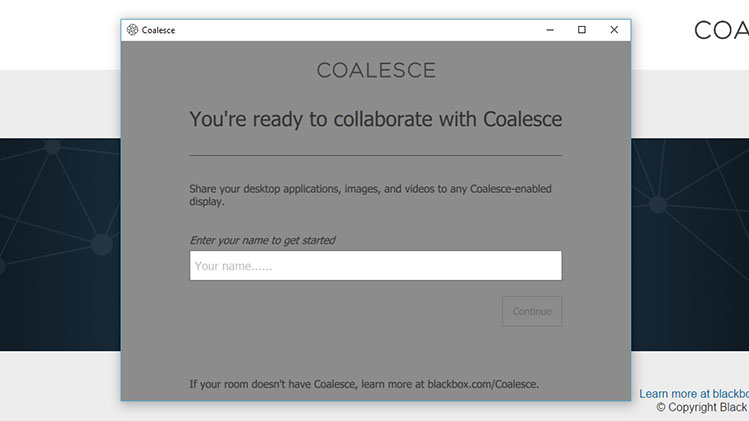Screen dimensions: 749x421
Task: Select the blackbox.com/Coalesce text in the dialog footer
Action: 482,384
